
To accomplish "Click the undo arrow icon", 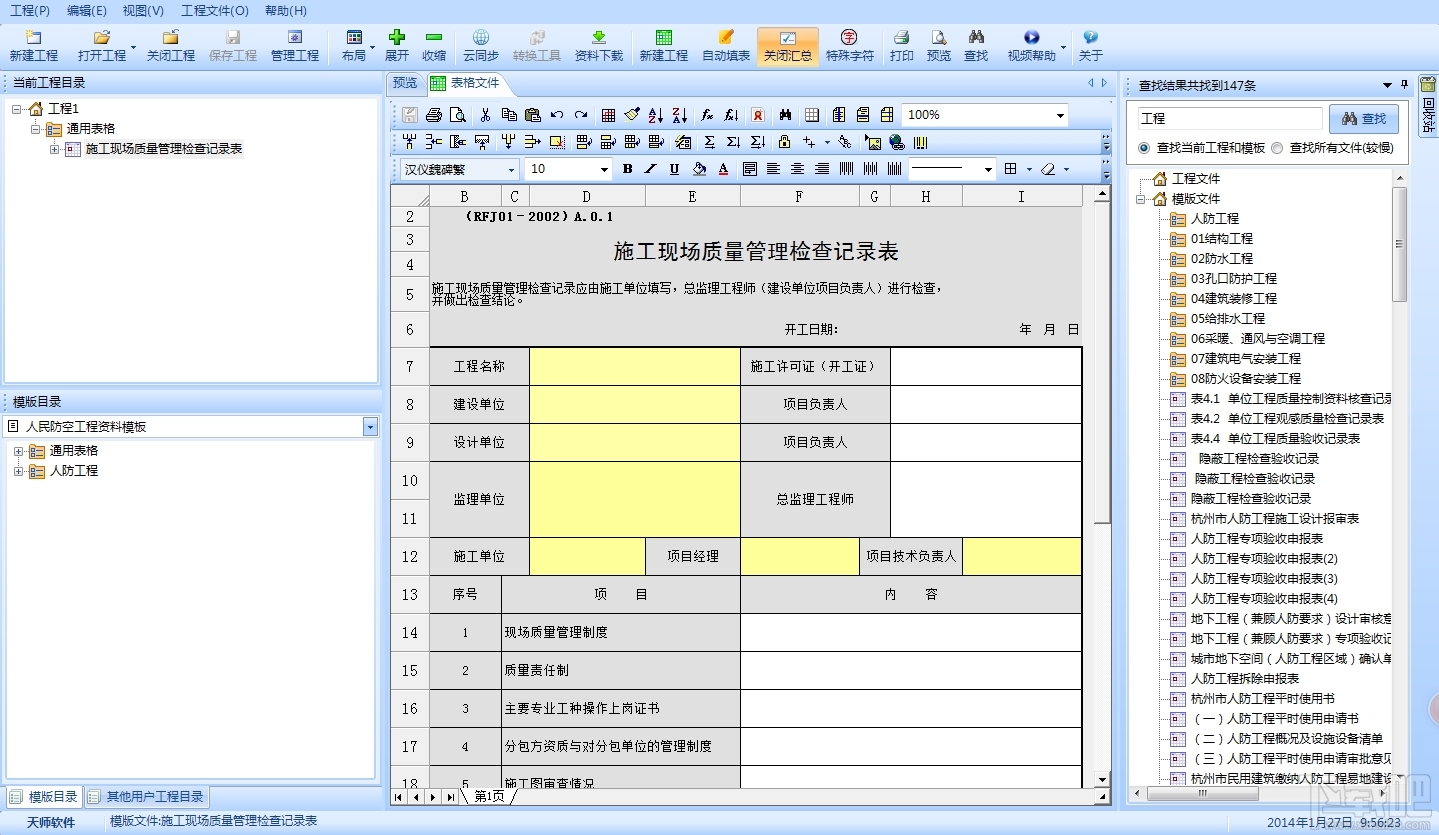I will pyautogui.click(x=557, y=115).
